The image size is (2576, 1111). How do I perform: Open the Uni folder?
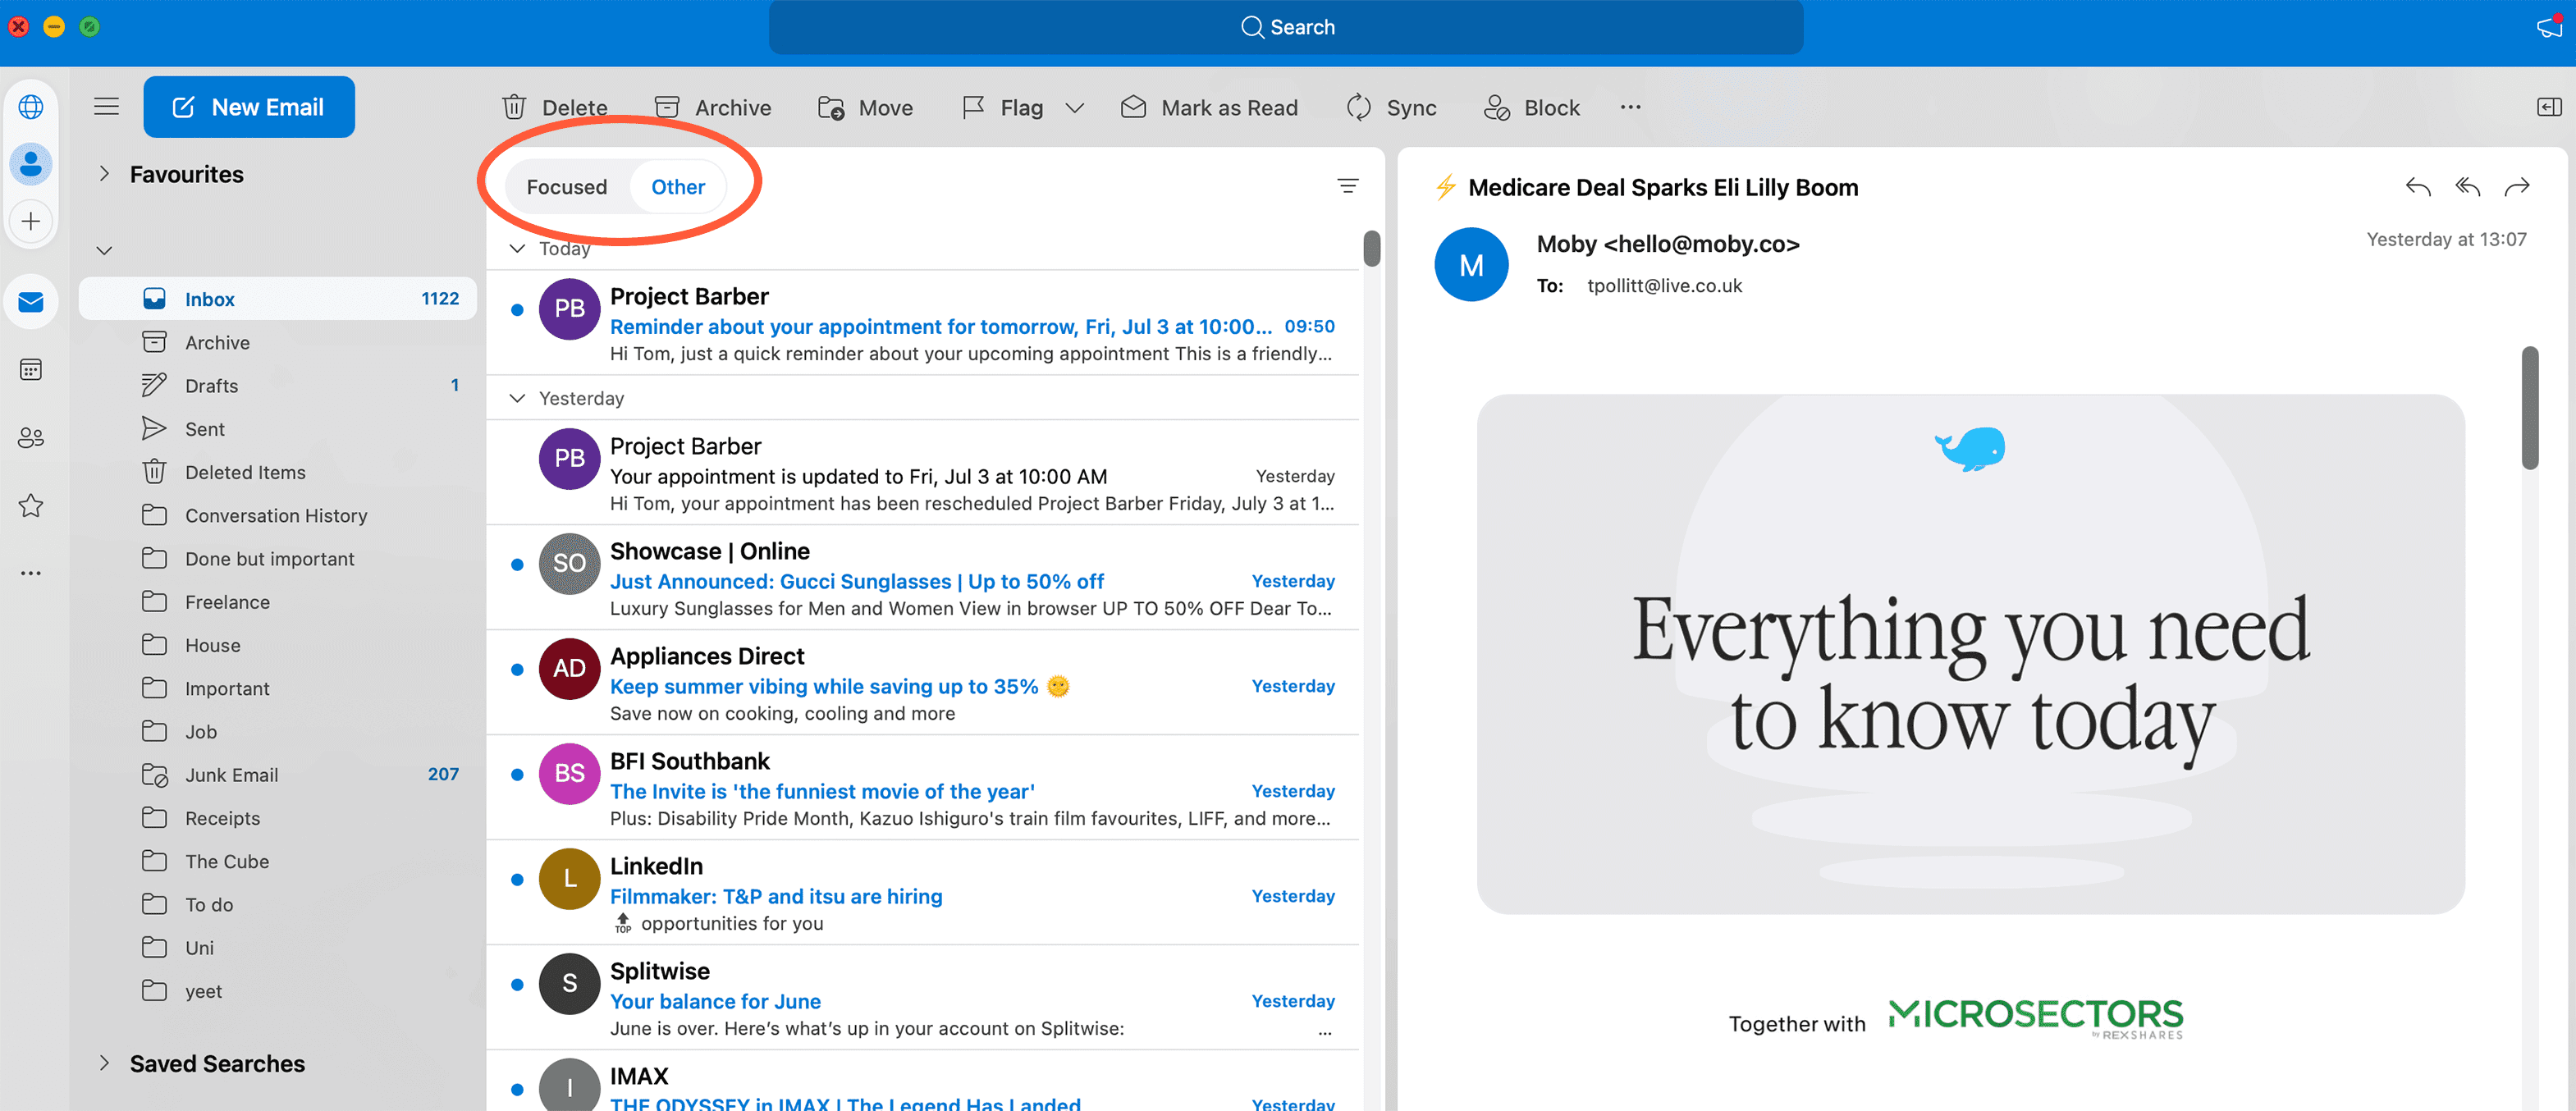(278, 948)
